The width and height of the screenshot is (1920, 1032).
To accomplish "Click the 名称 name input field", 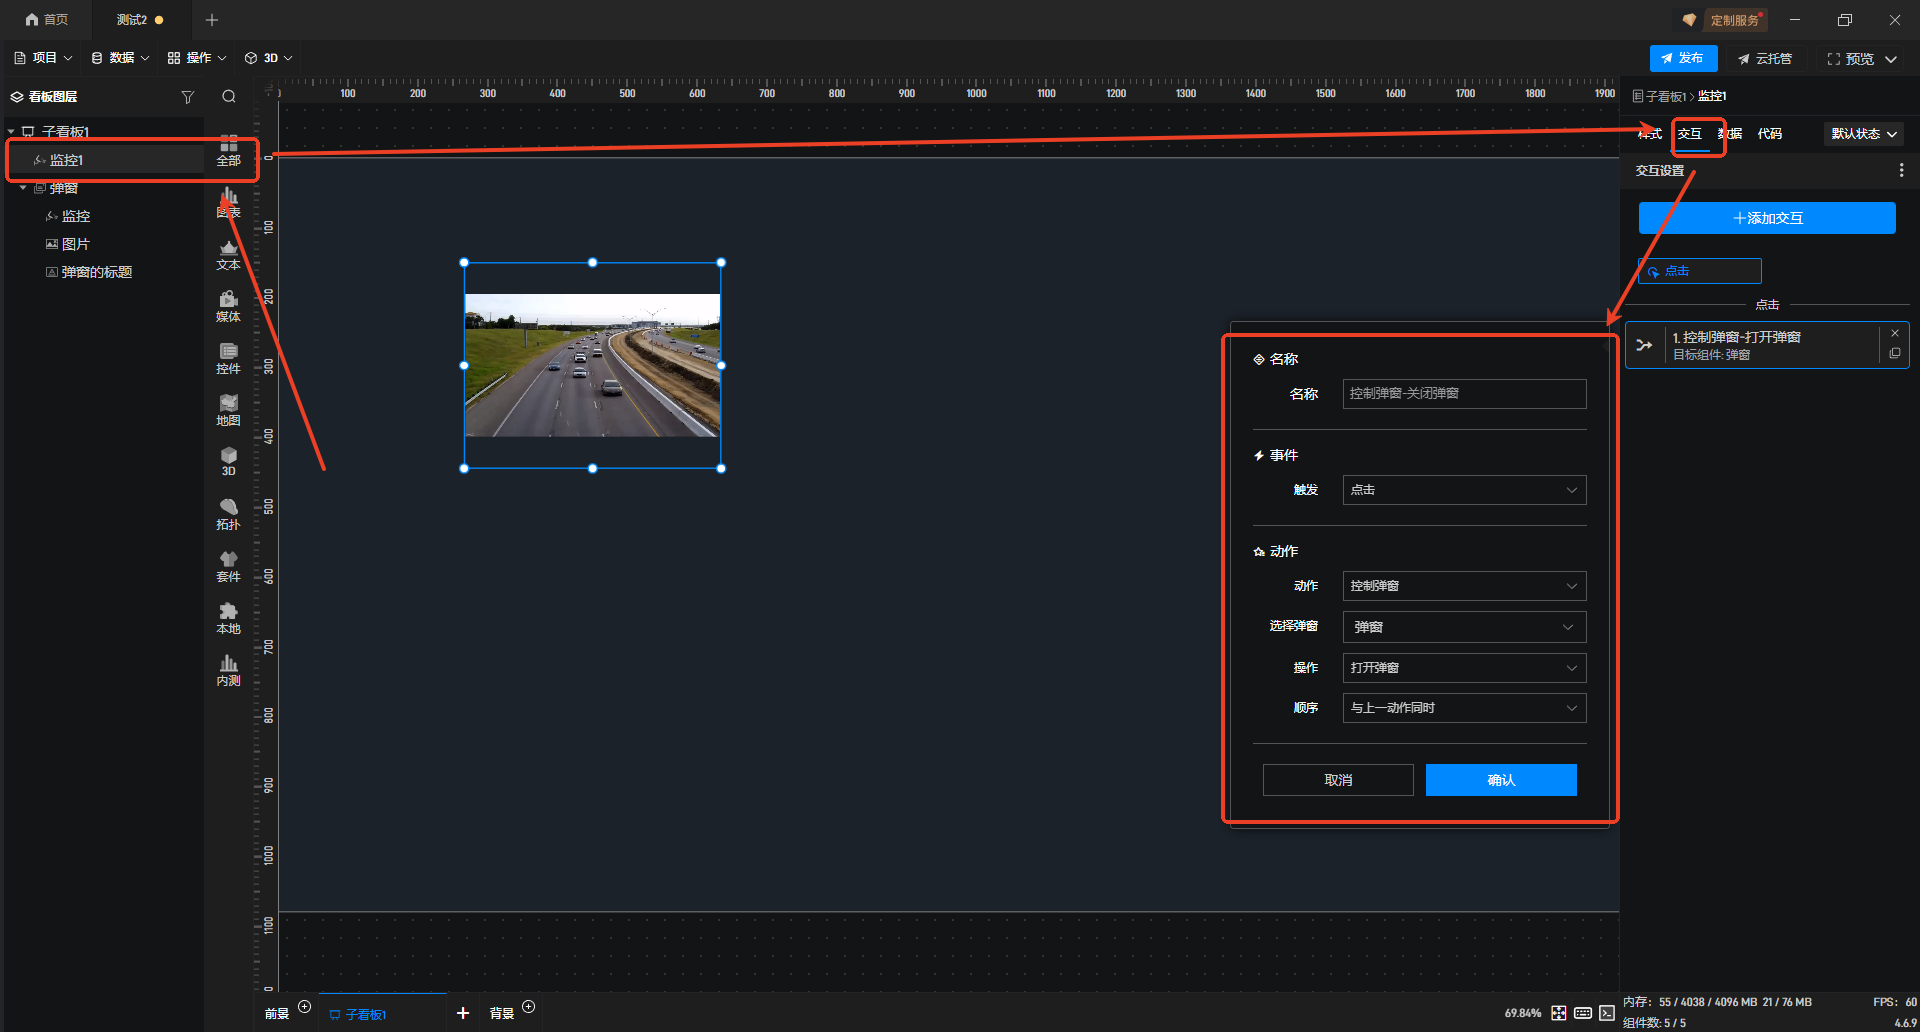I will click(1463, 394).
